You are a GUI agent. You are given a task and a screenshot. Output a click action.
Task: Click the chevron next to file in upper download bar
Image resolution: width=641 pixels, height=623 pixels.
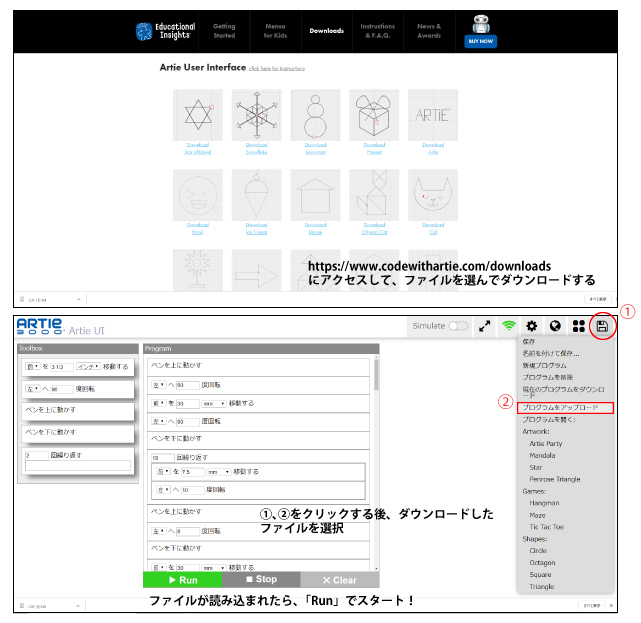point(78,299)
